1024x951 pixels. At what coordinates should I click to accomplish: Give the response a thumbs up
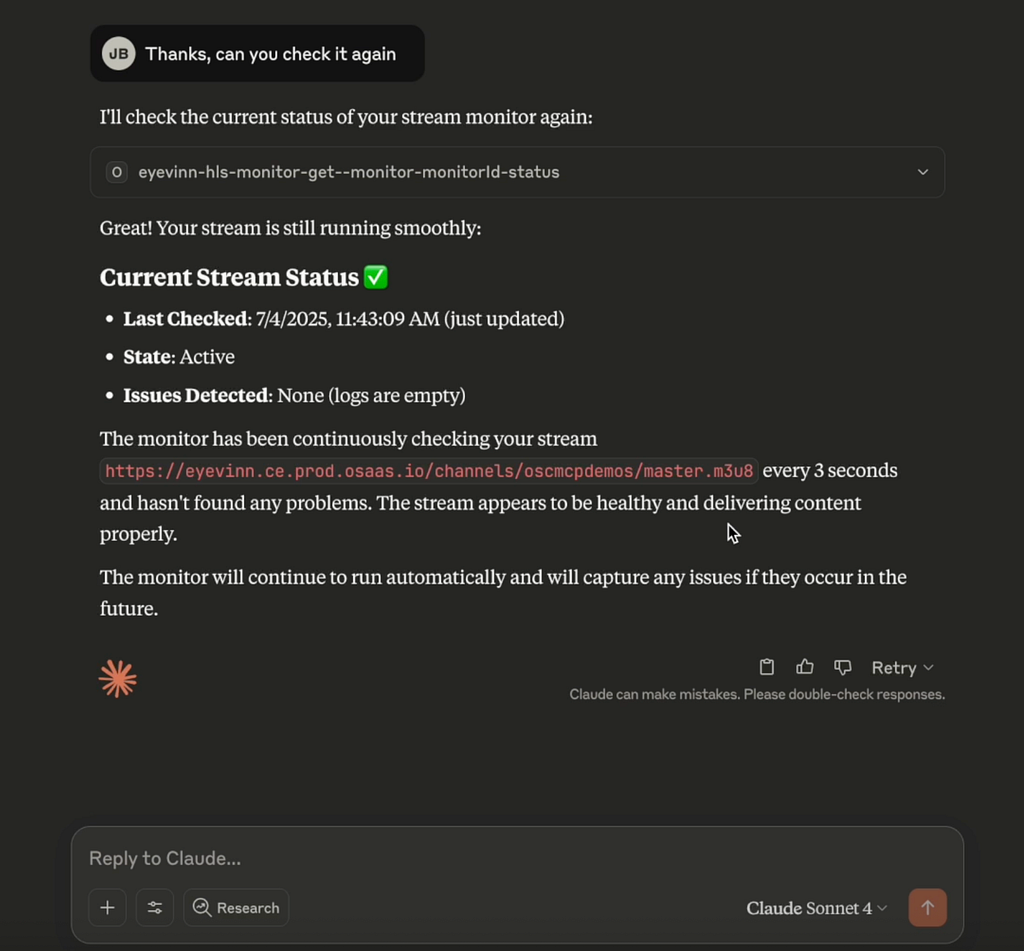[805, 667]
